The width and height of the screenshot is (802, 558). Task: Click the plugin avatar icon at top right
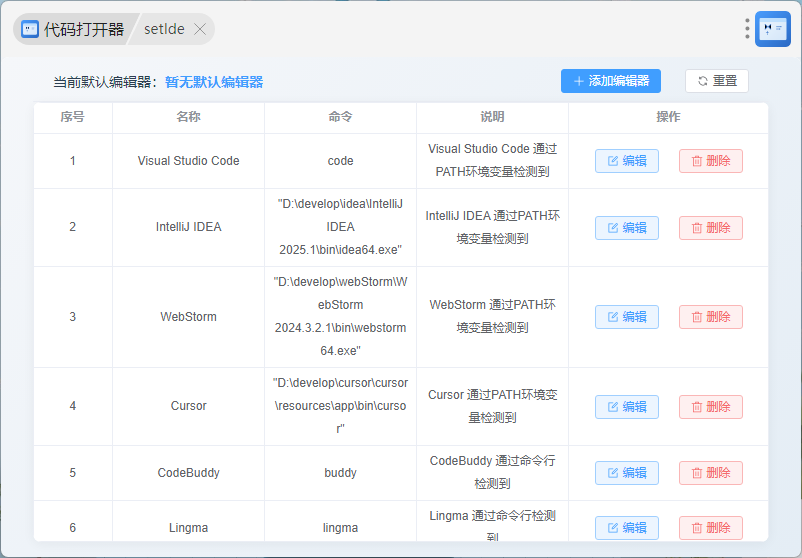point(772,29)
